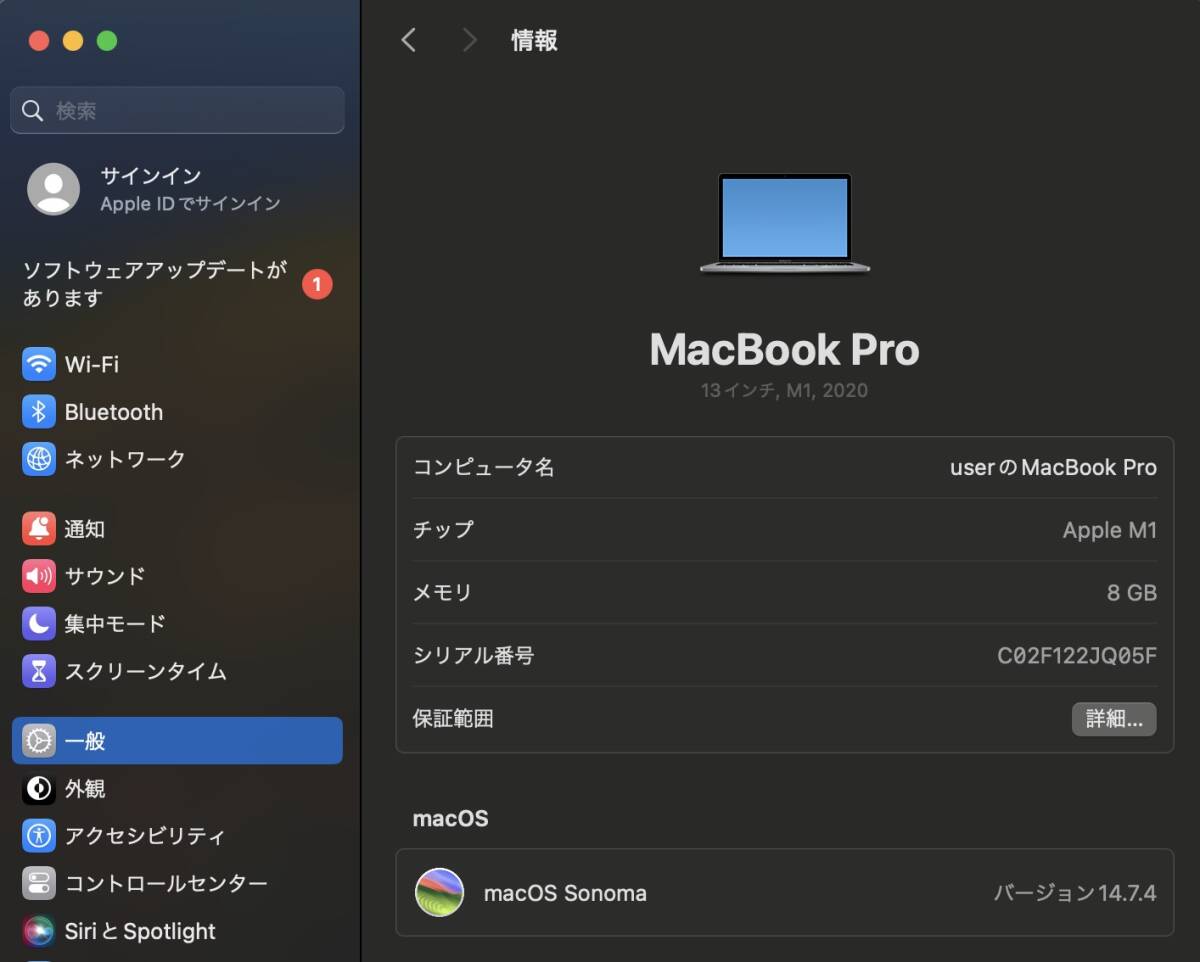Screen dimensions: 1200x962
Task: Click the 一般 gear icon
Action: tap(39, 741)
